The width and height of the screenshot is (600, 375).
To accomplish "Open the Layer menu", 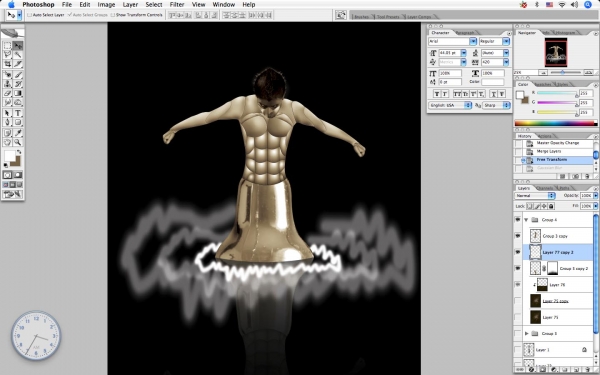I will [130, 5].
